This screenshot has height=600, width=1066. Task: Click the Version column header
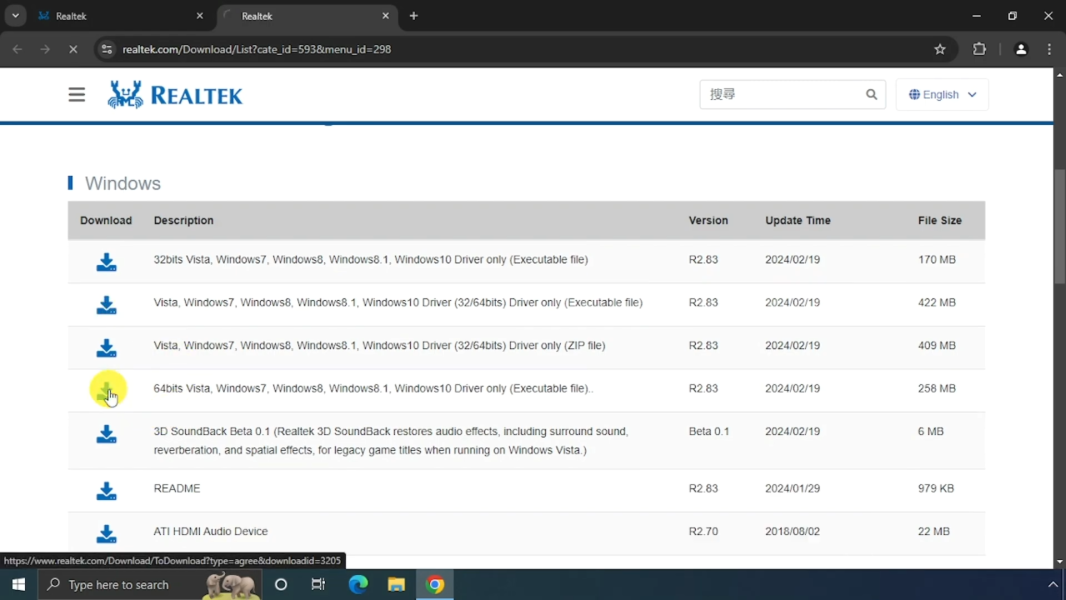point(708,220)
